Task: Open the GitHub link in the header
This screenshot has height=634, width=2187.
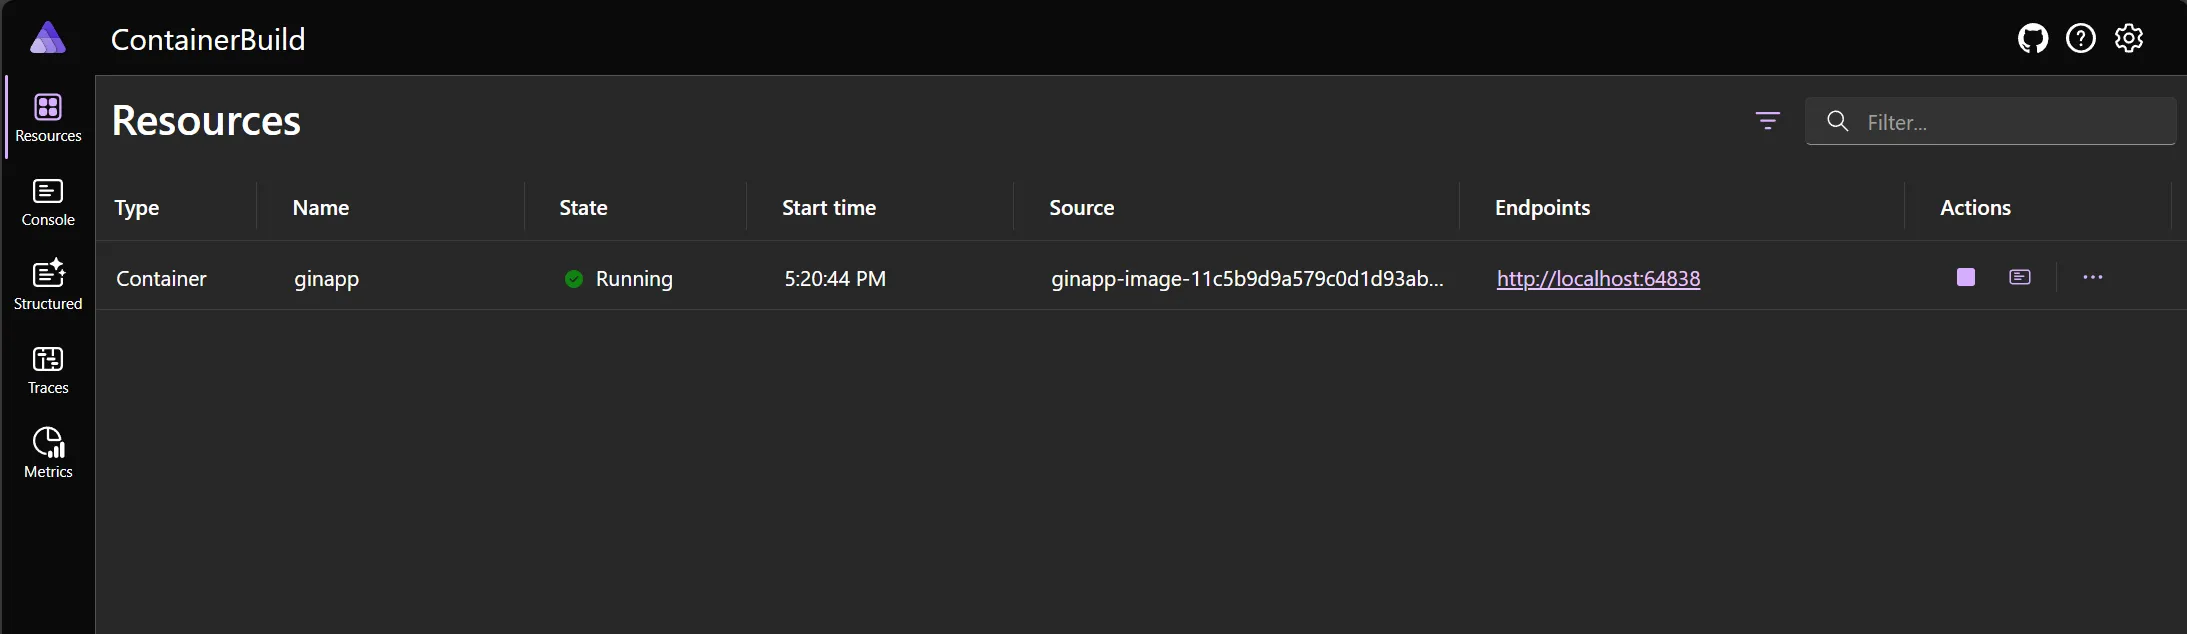Action: pyautogui.click(x=2032, y=38)
